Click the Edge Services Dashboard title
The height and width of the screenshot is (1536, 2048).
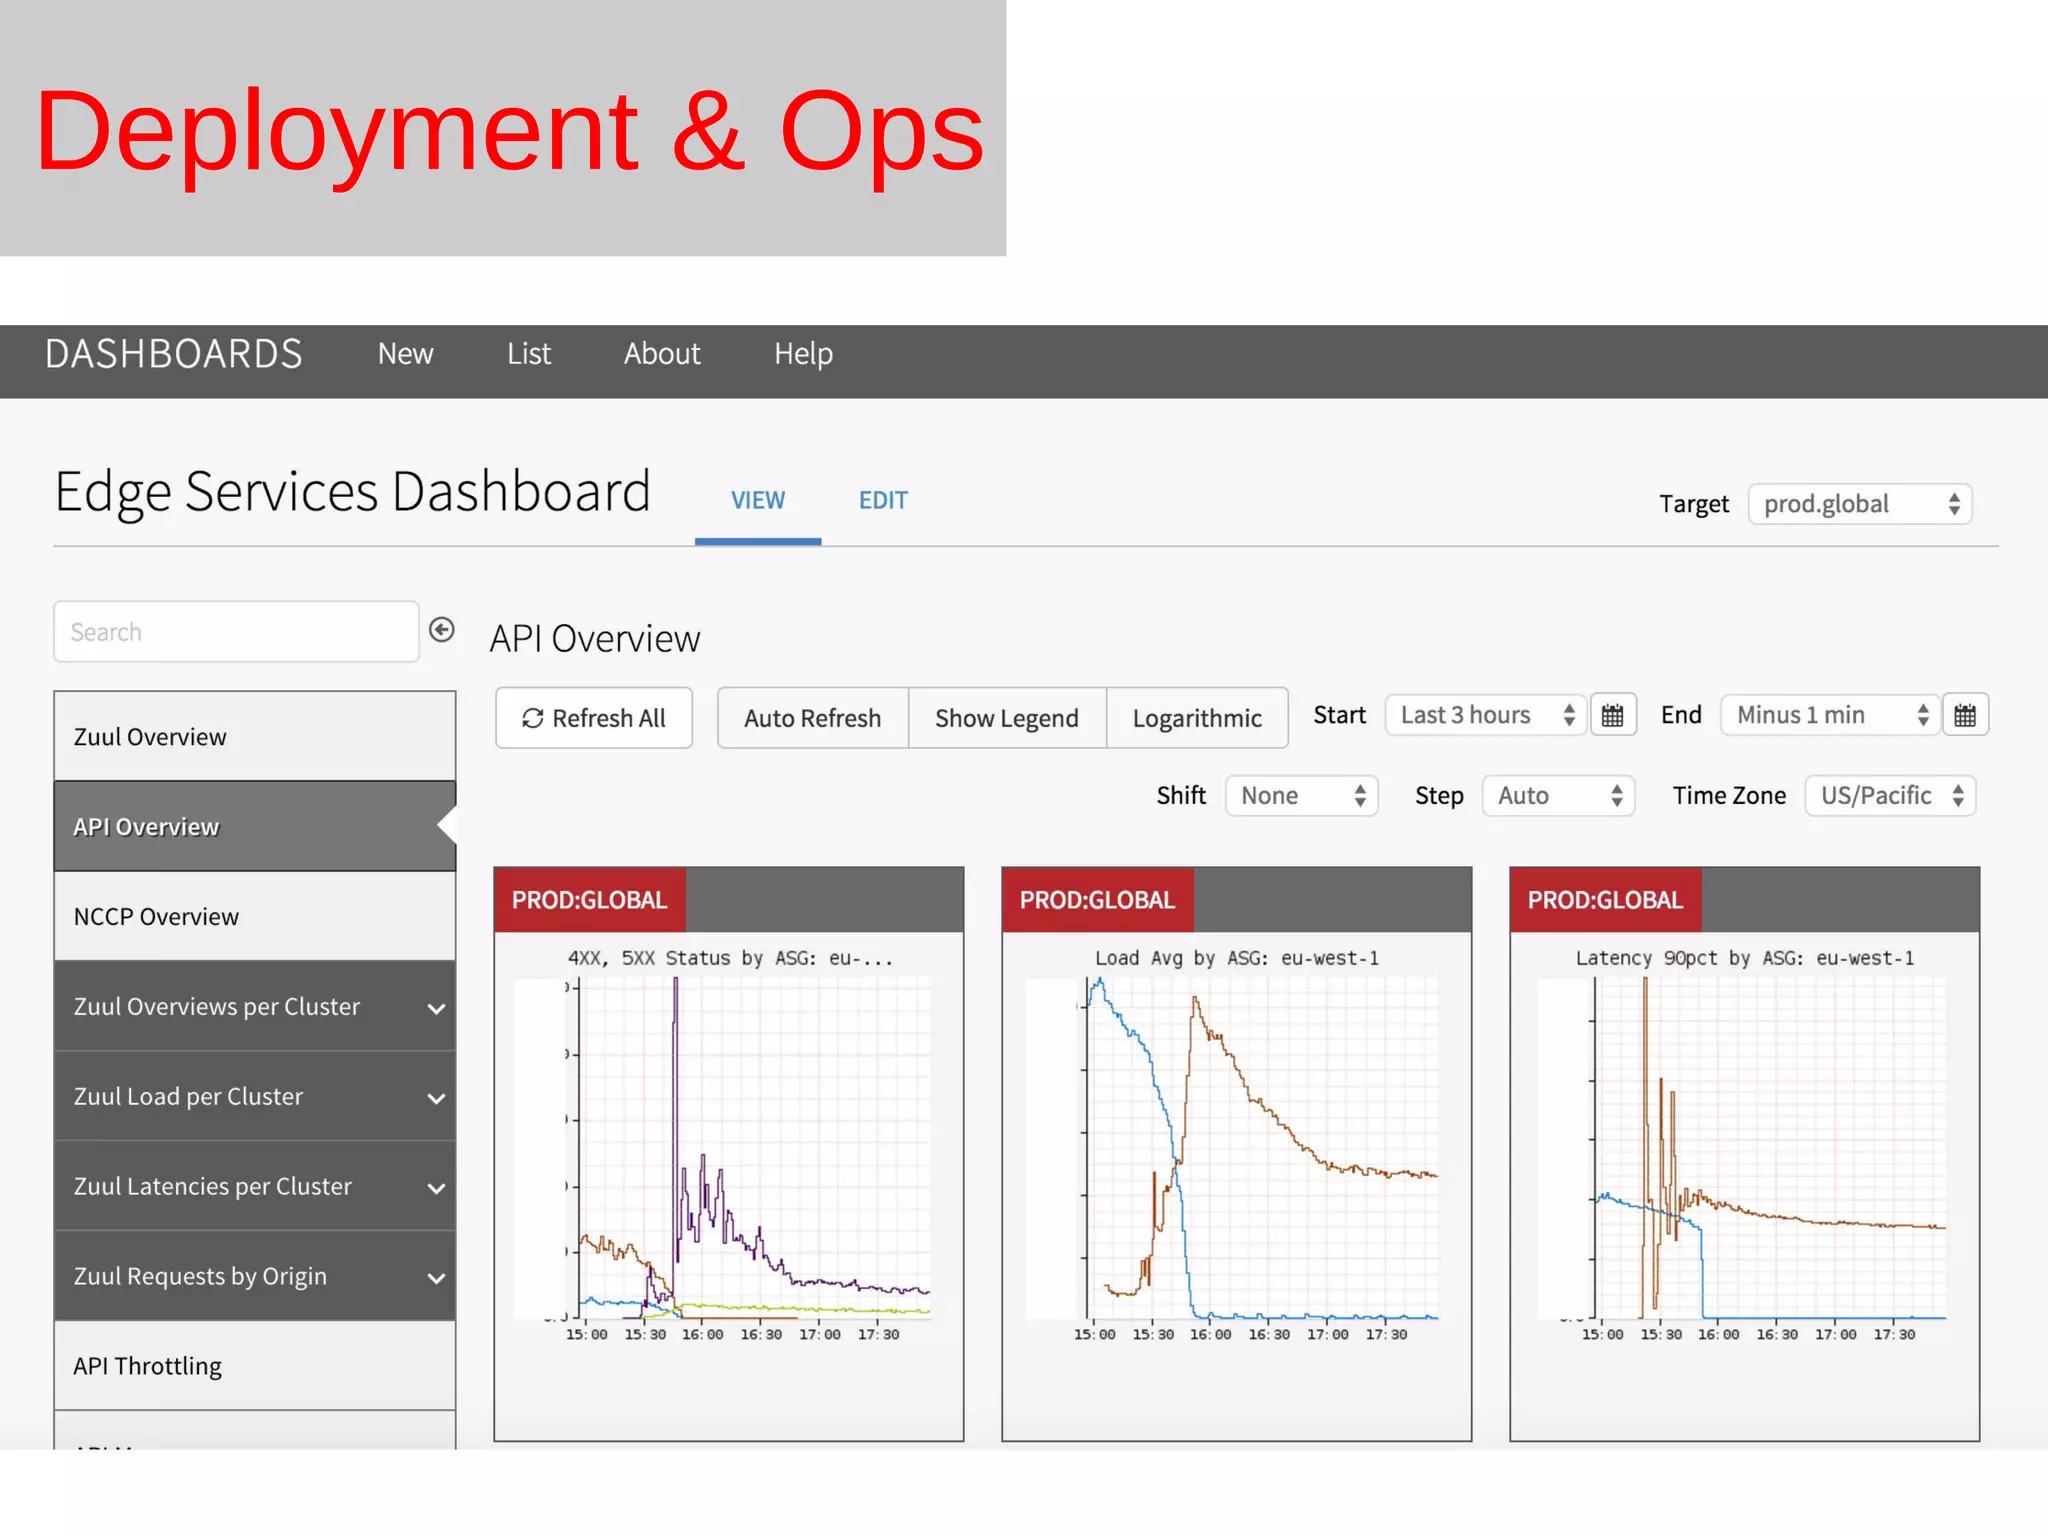point(353,492)
